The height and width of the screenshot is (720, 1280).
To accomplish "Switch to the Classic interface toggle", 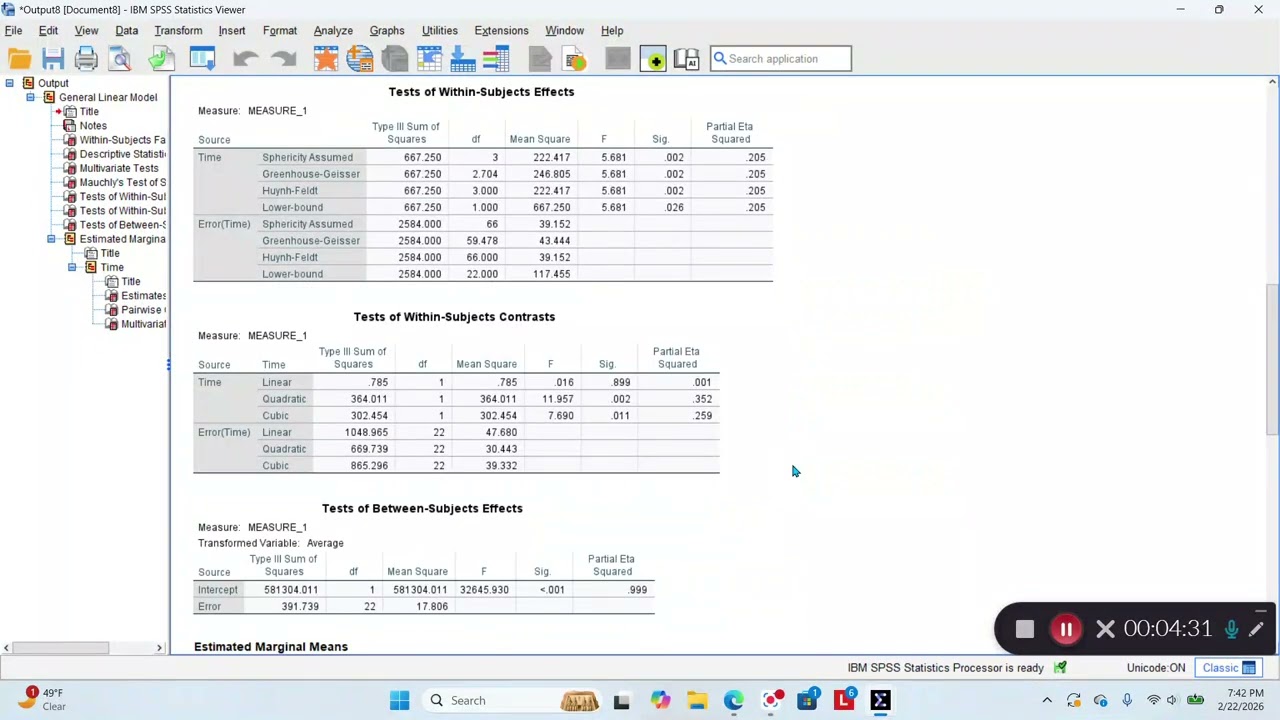I will [1229, 668].
